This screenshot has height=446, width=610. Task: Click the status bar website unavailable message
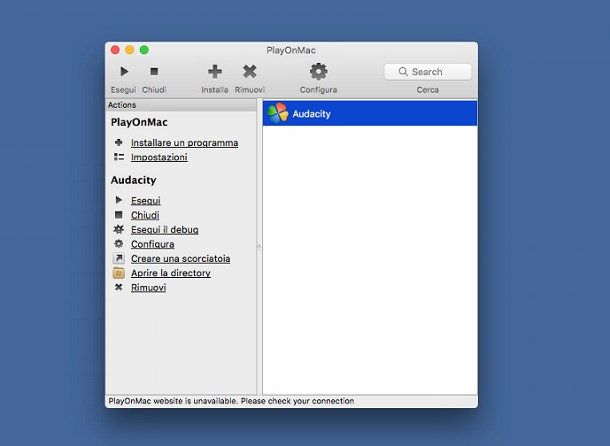pos(231,401)
